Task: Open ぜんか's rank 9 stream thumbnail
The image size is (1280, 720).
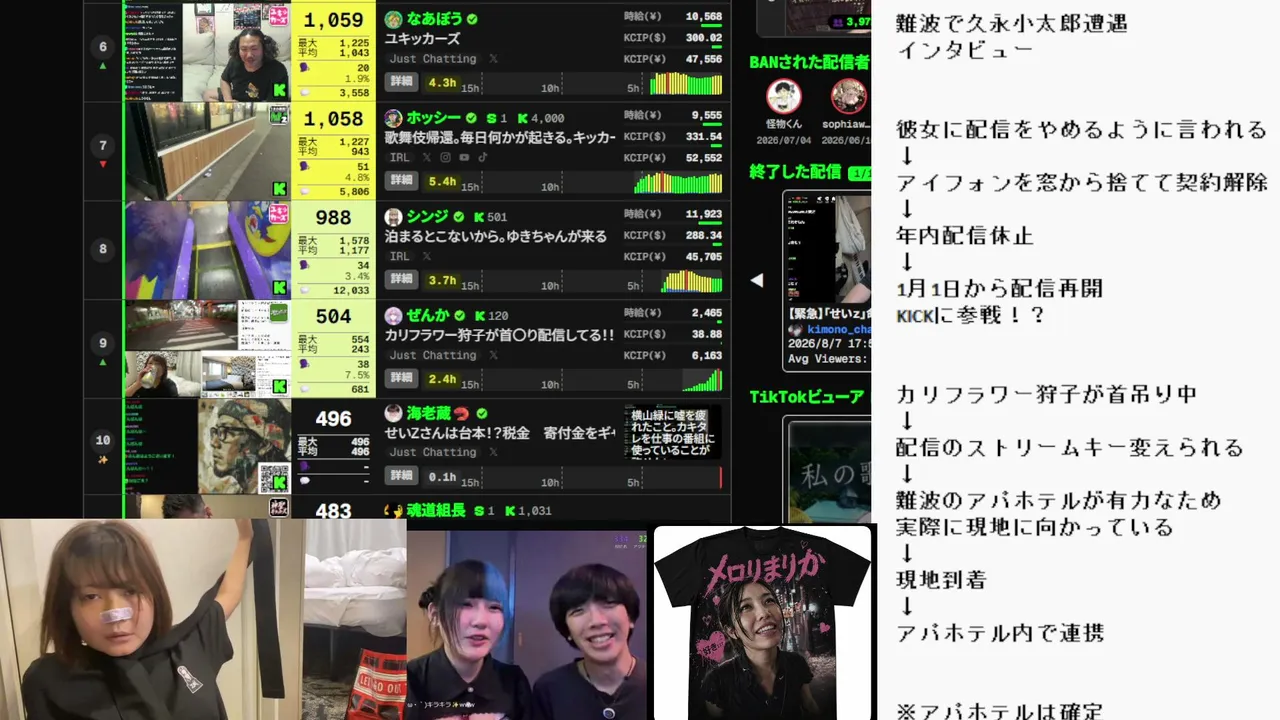Action: [x=207, y=348]
